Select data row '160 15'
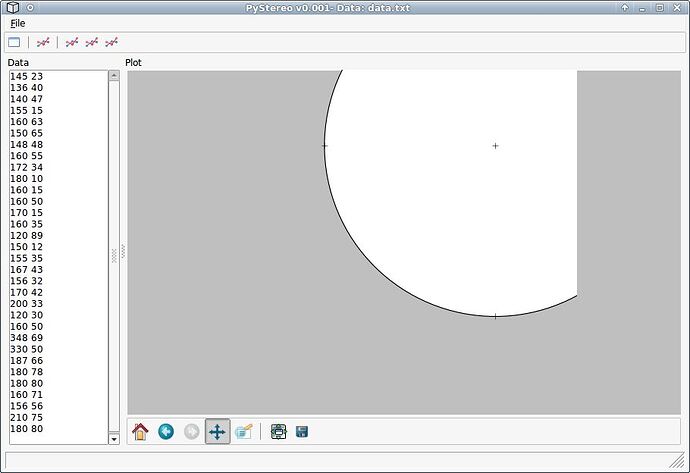Image resolution: width=690 pixels, height=473 pixels. 59,191
